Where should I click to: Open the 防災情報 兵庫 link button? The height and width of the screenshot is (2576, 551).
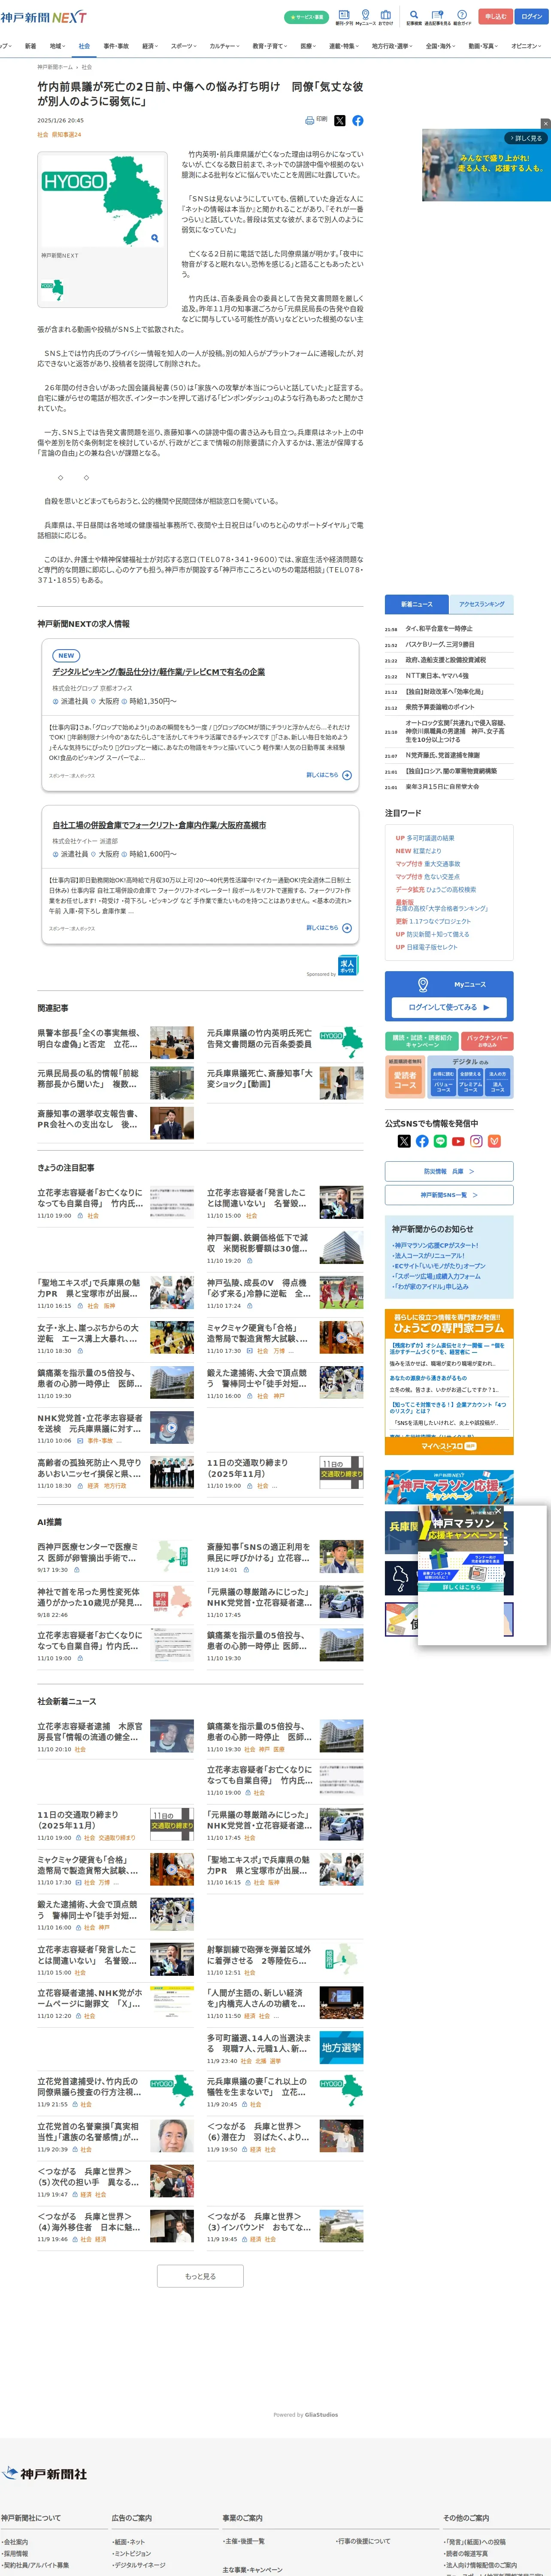[x=449, y=1171]
